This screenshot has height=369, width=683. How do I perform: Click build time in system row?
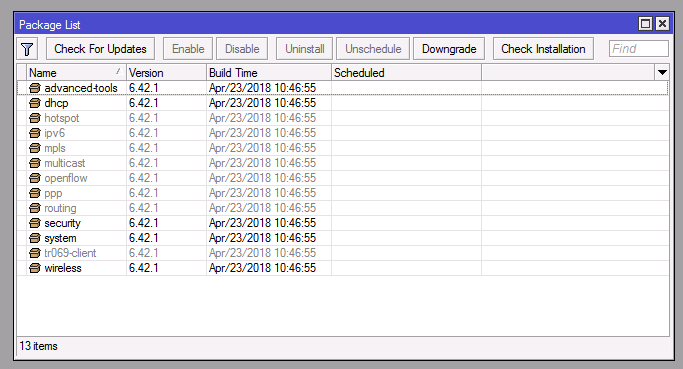[x=262, y=238]
